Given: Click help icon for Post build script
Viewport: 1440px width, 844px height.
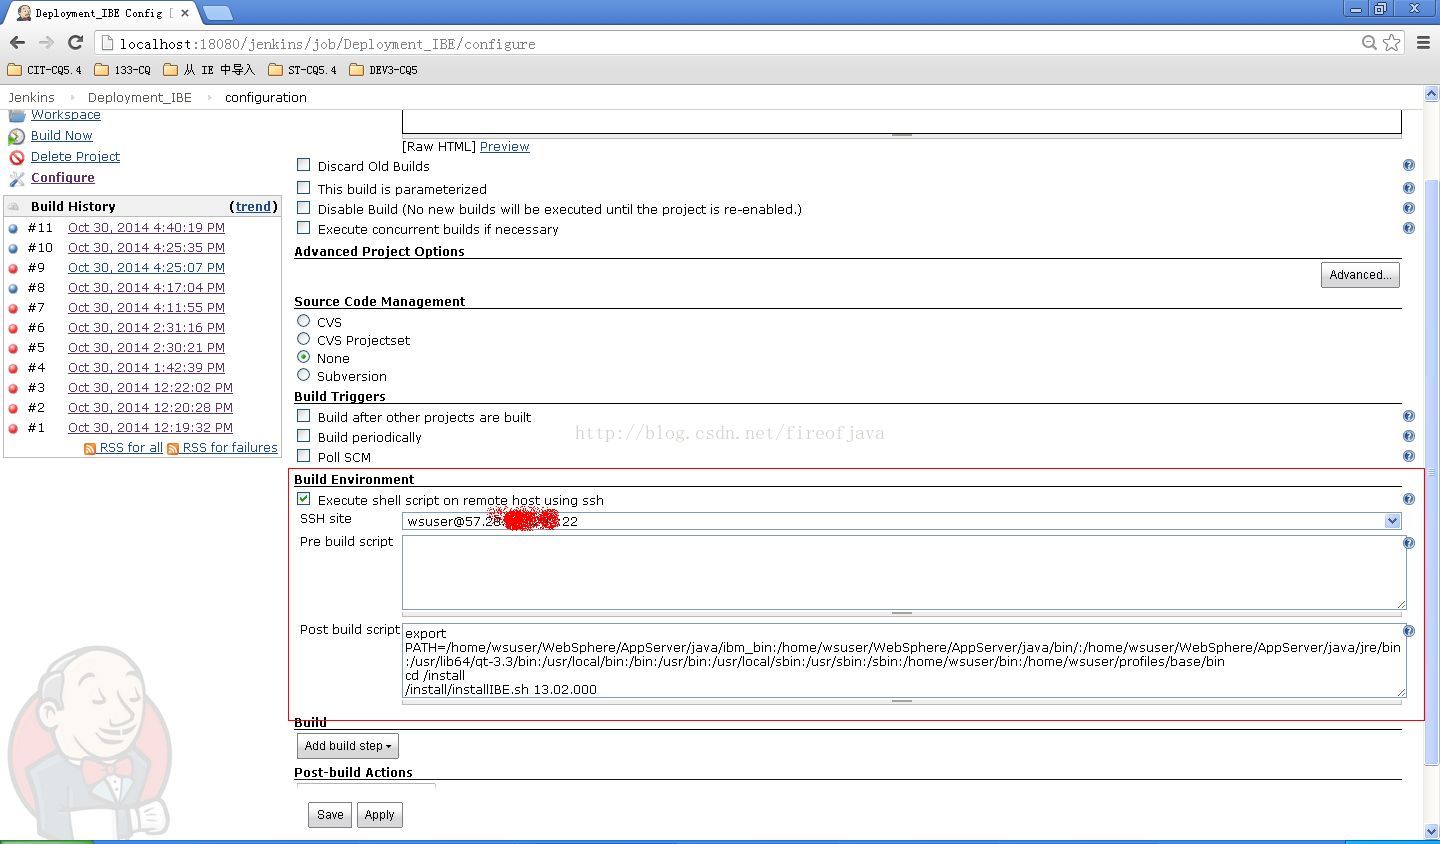Looking at the screenshot, I should 1408,631.
